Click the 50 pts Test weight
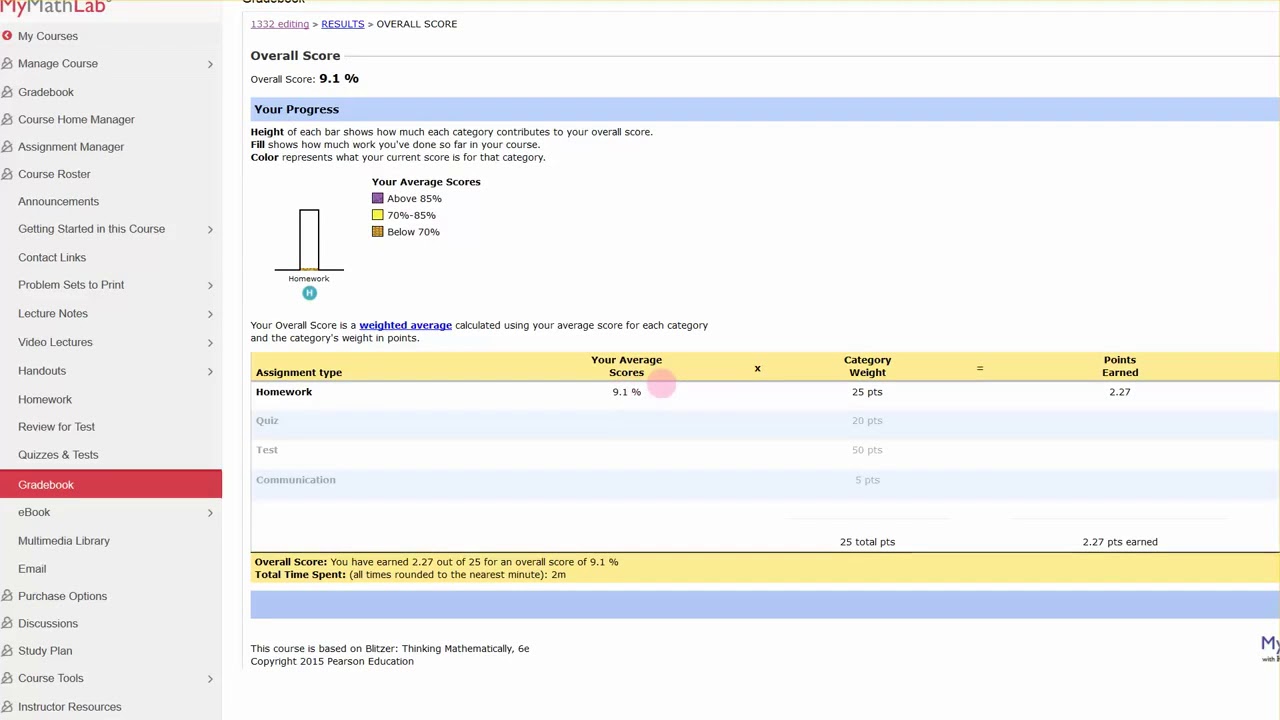Viewport: 1280px width, 720px height. tap(867, 450)
